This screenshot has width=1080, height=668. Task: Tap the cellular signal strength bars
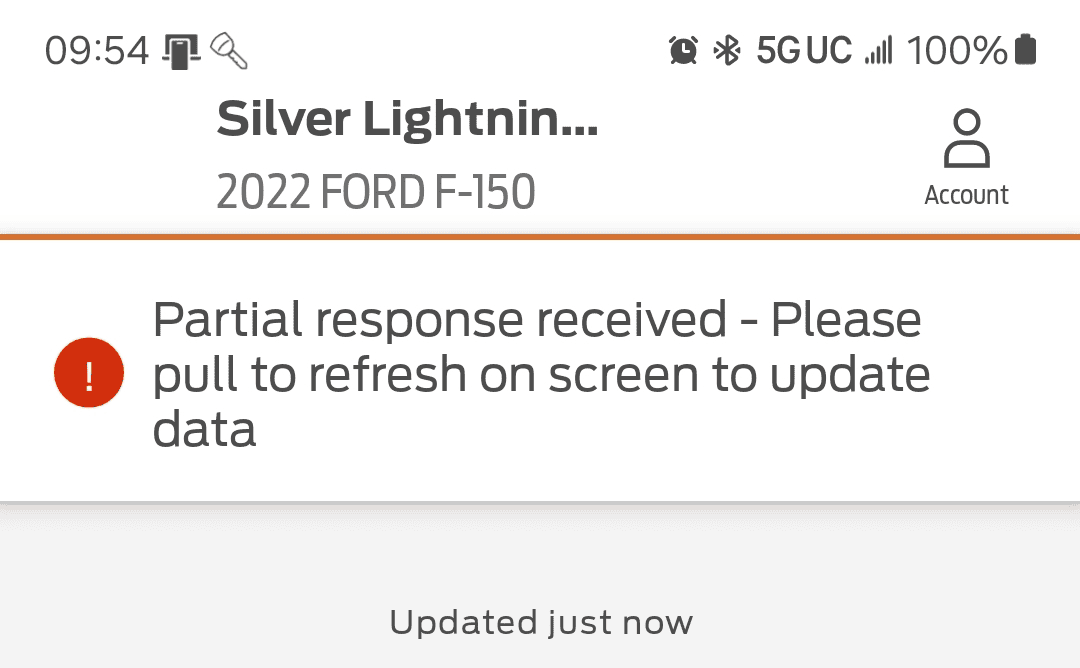(878, 51)
